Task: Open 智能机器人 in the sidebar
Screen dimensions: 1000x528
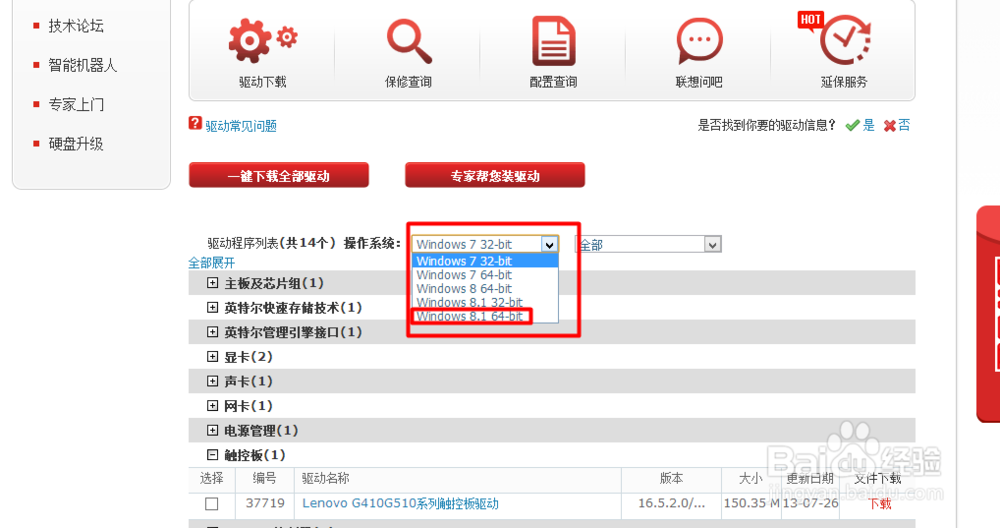Action: [83, 65]
